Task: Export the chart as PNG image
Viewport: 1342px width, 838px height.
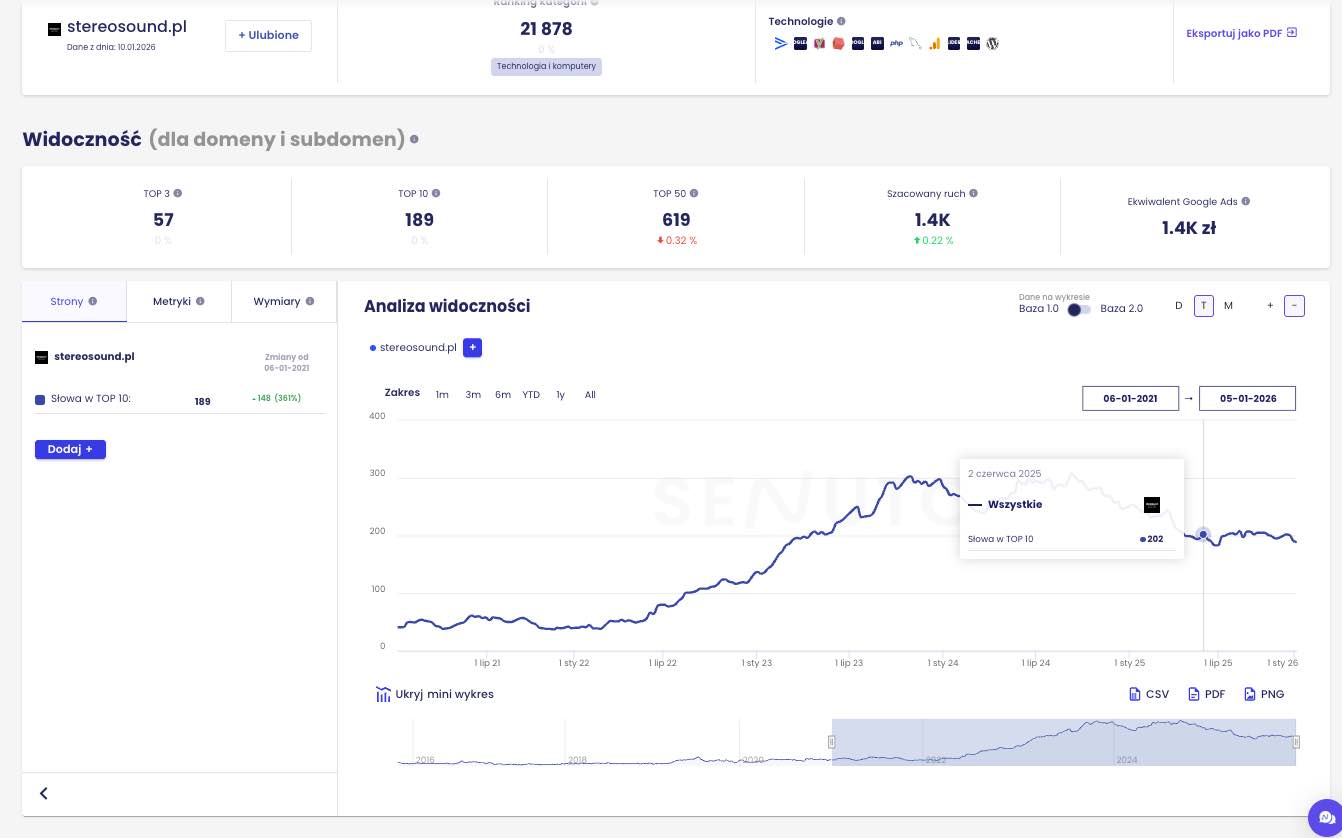Action: pos(1264,694)
